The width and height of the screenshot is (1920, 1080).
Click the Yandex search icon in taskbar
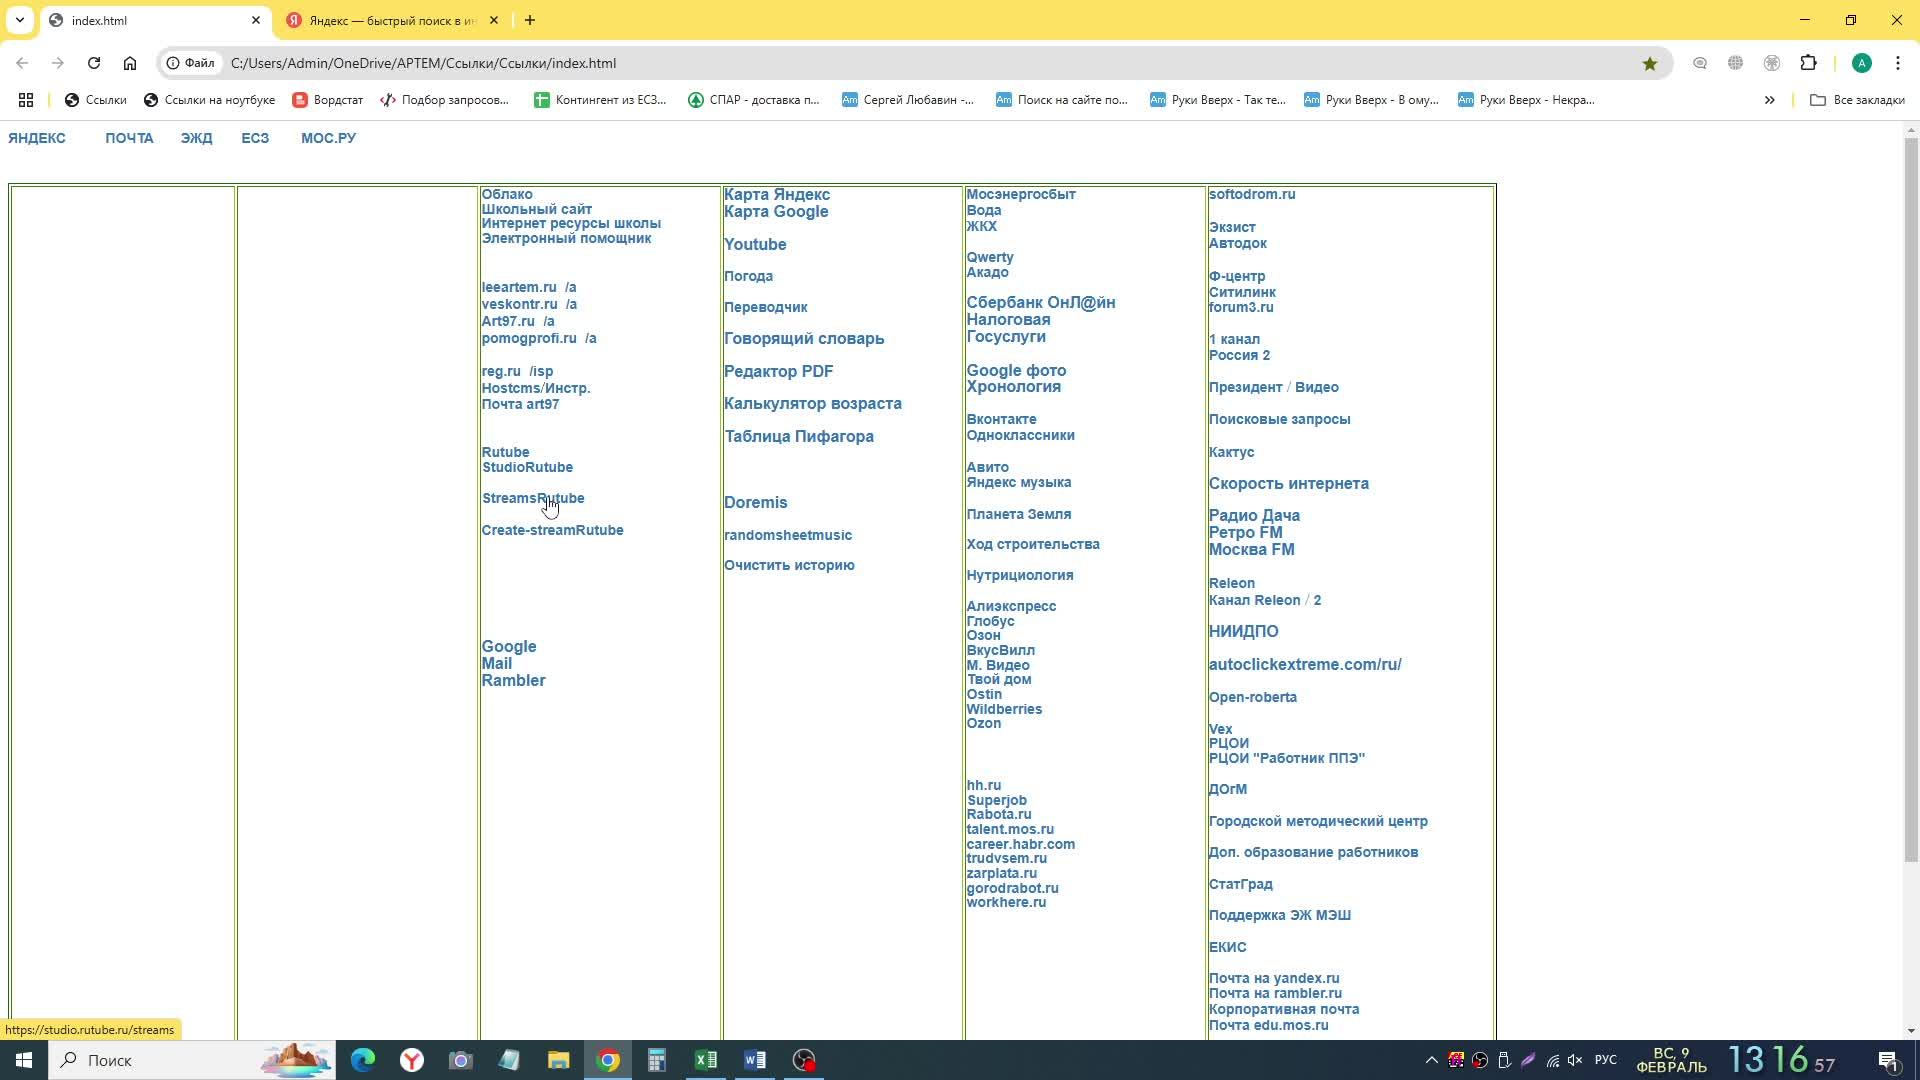coord(413,1060)
